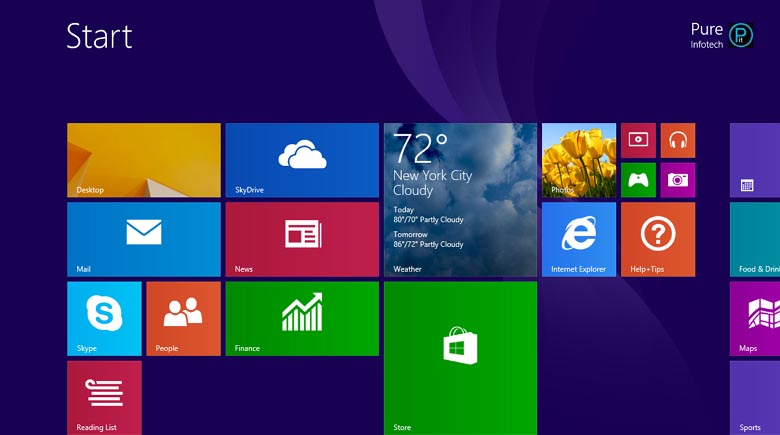Open the Store shopping bag tile
The image size is (780, 435).
coord(460,358)
